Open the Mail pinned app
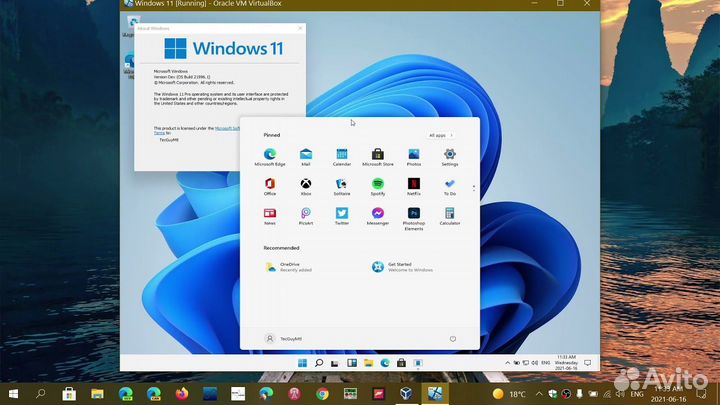The image size is (720, 405). [306, 157]
